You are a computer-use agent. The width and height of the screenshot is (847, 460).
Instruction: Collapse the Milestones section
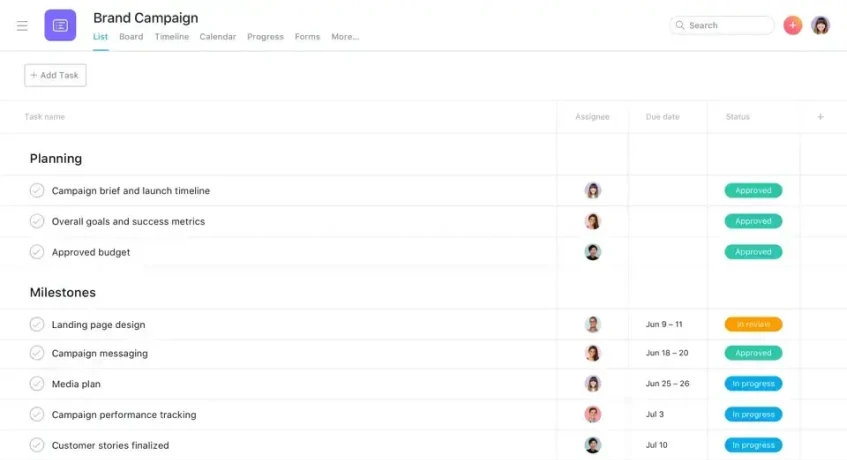[62, 293]
